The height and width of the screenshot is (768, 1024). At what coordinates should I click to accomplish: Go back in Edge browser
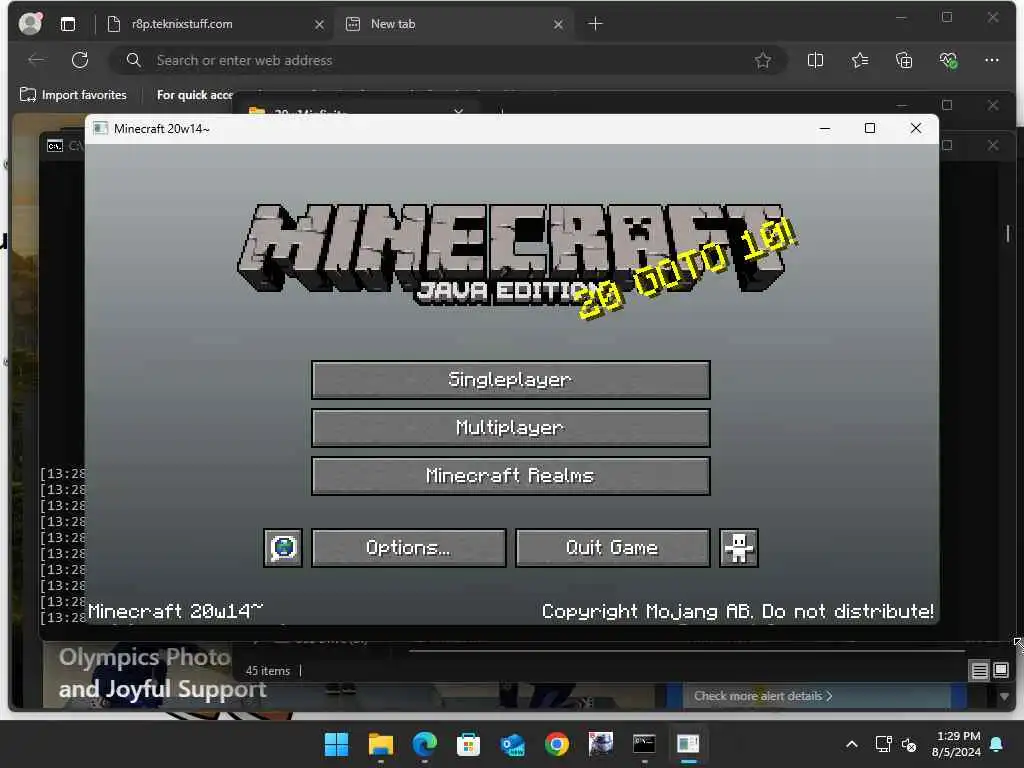(37, 60)
